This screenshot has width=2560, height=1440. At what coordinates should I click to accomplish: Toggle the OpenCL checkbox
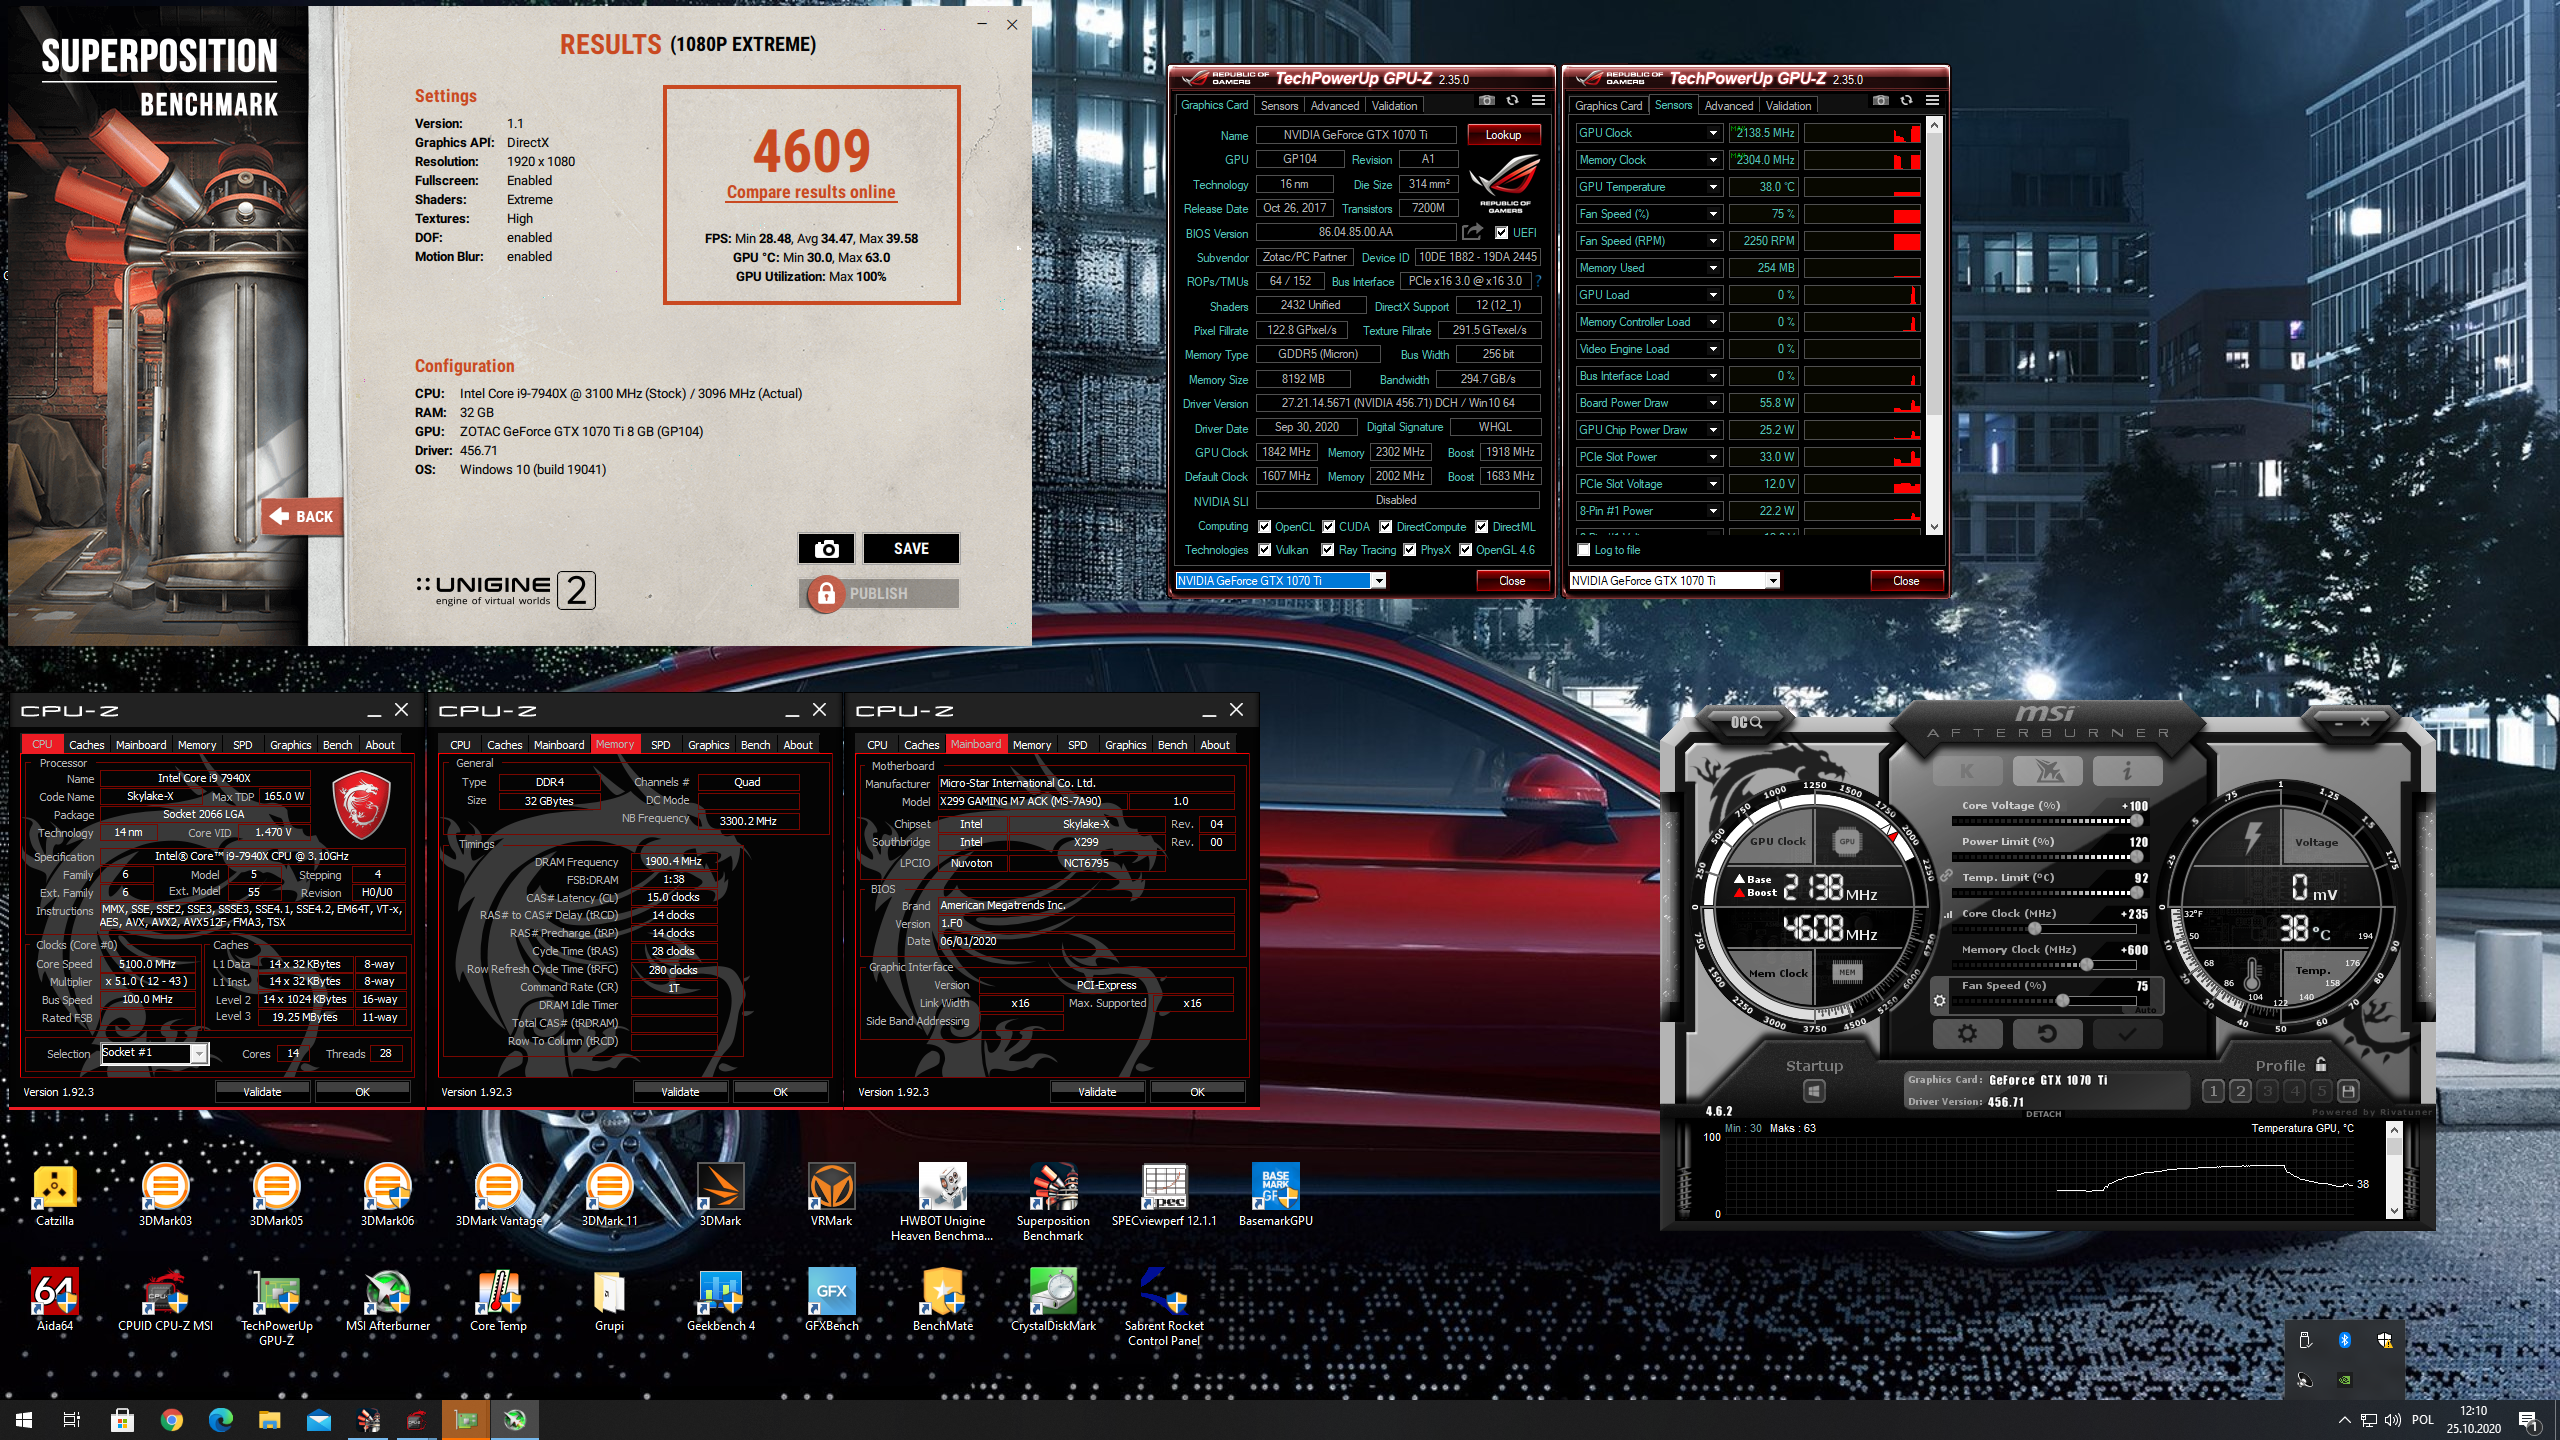coord(1264,527)
